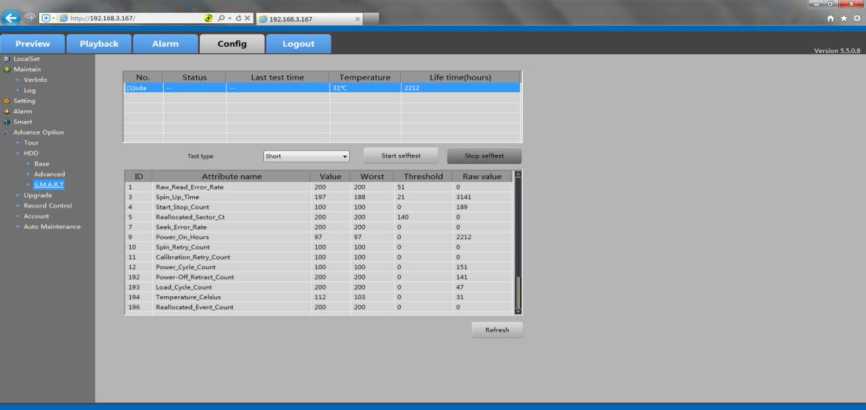866x410 pixels.
Task: Select the highlighted disk row in table
Action: [321, 88]
